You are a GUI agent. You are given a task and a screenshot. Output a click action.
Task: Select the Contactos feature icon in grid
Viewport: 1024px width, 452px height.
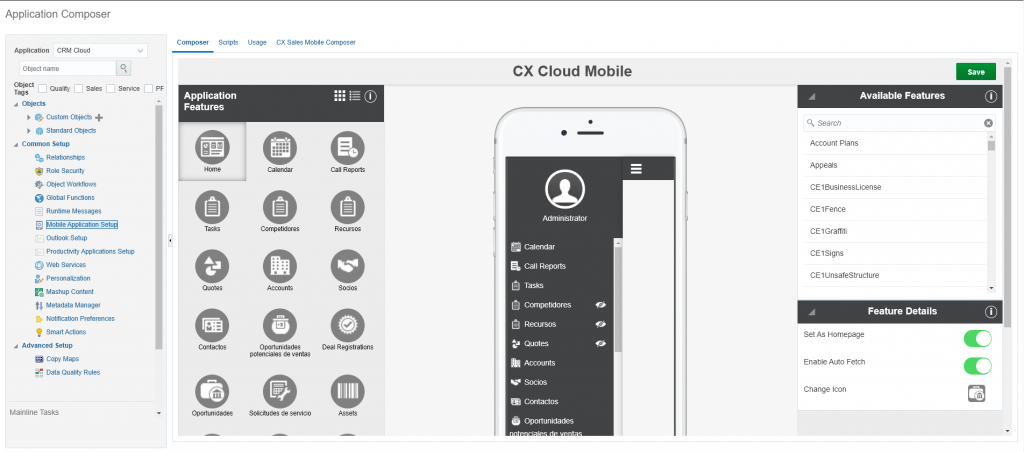click(x=212, y=325)
